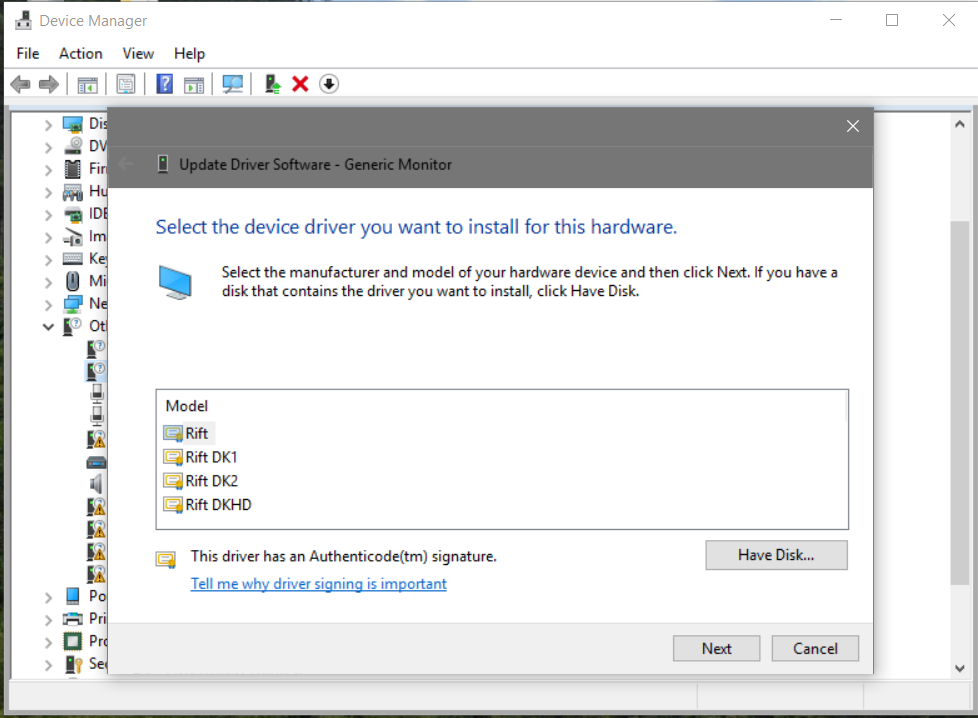Open the driver signing importance link
The width and height of the screenshot is (978, 718).
point(318,584)
